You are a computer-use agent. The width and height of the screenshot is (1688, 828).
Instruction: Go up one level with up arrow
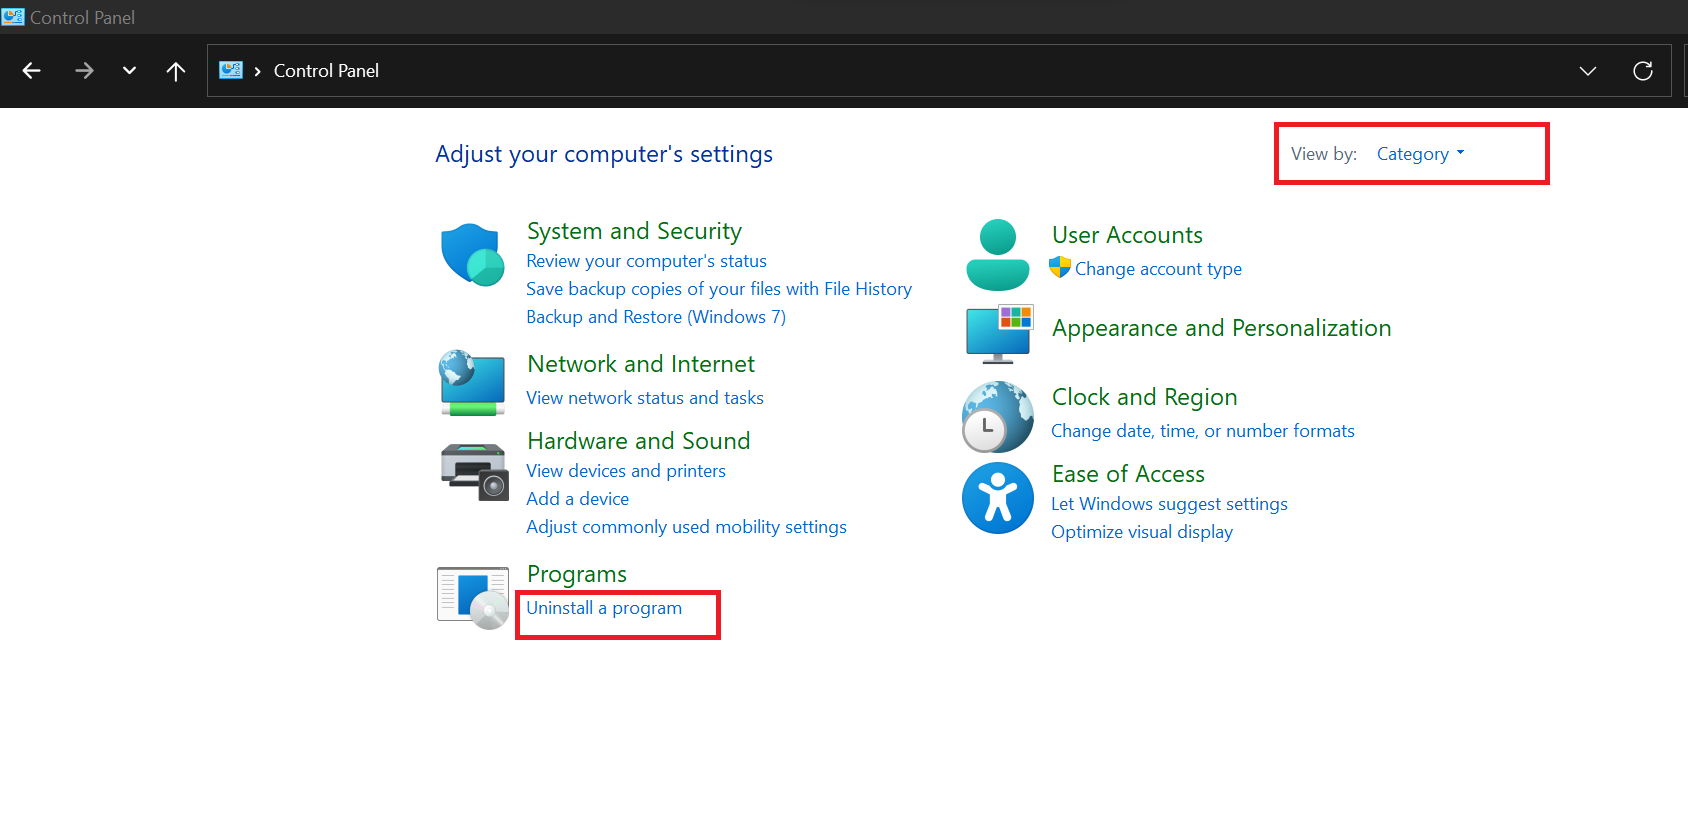tap(176, 71)
